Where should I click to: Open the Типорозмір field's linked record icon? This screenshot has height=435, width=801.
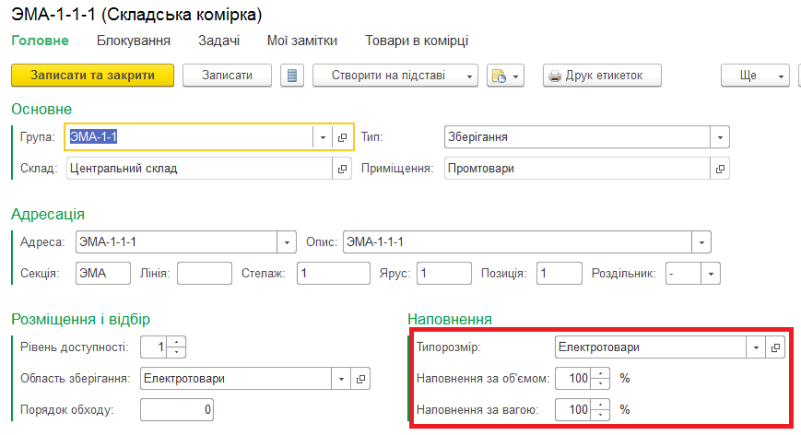775,347
